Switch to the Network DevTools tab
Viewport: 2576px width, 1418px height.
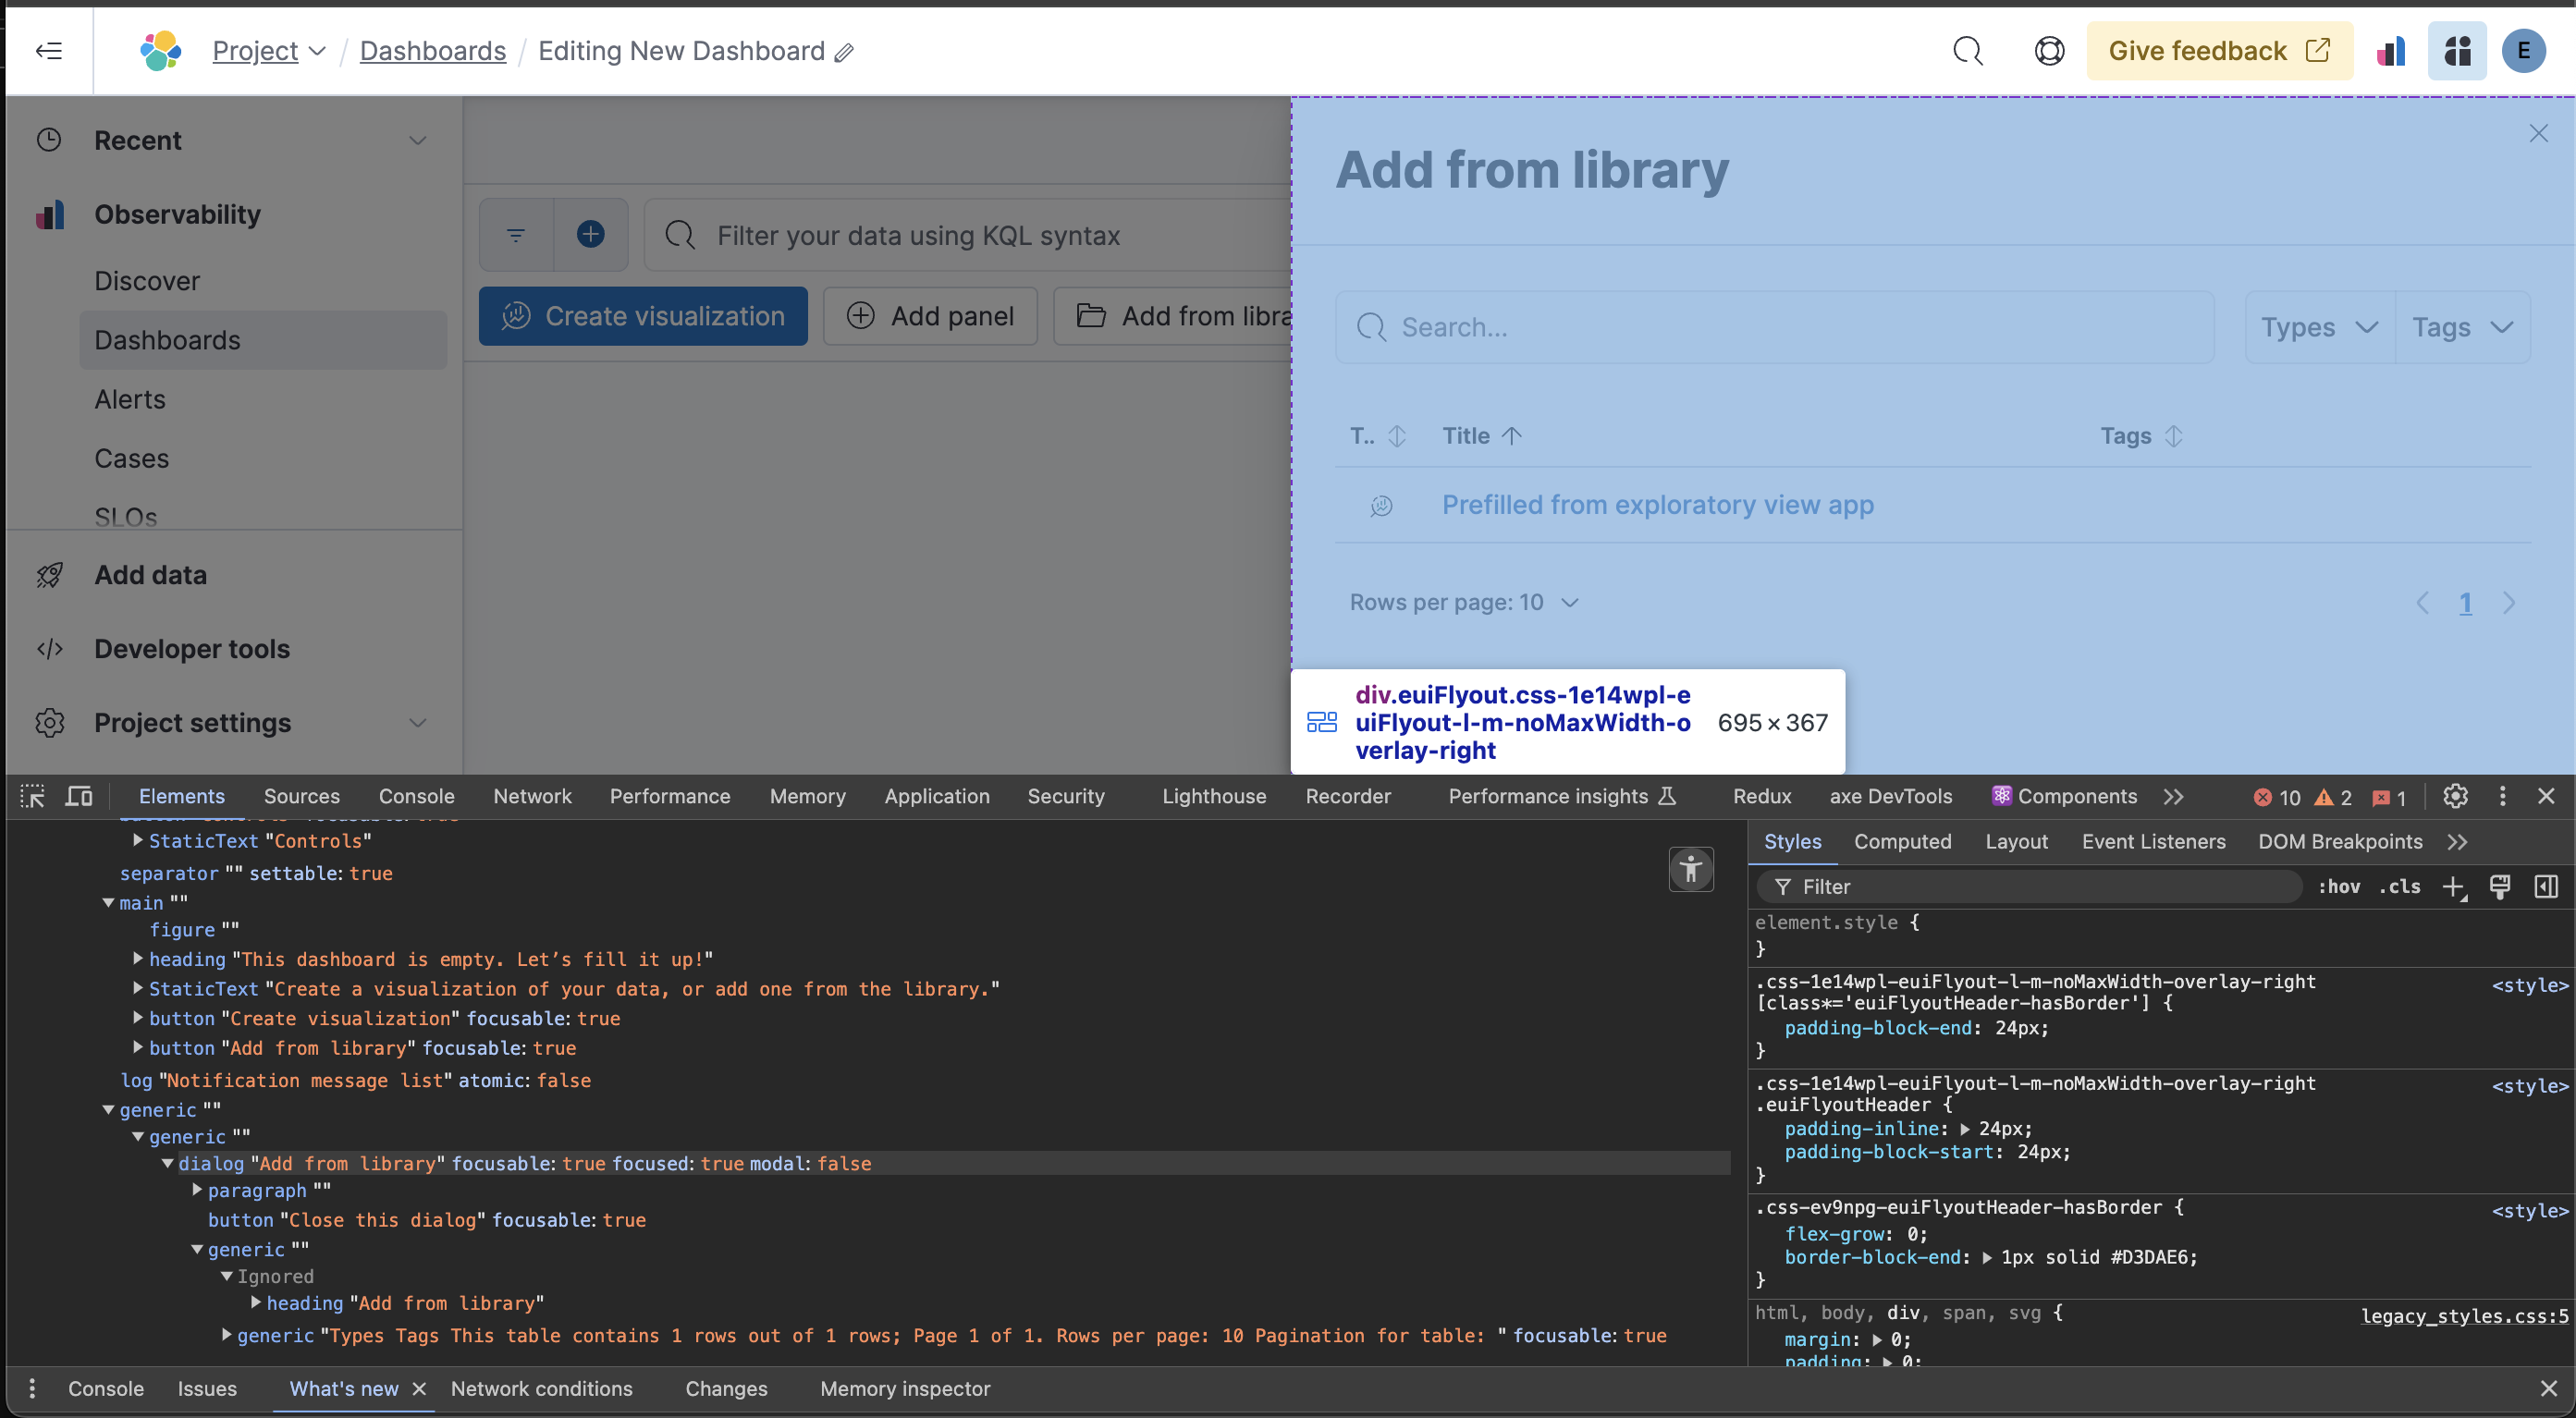[x=532, y=797]
